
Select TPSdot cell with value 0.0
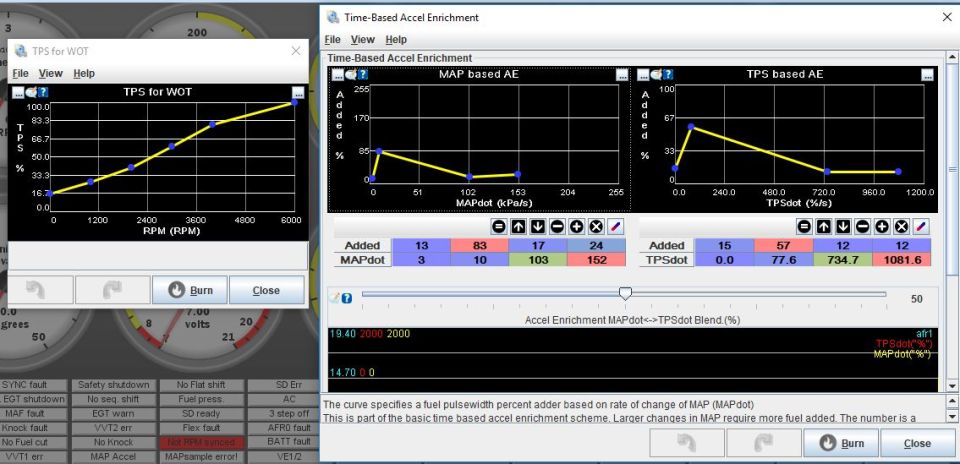[x=725, y=260]
